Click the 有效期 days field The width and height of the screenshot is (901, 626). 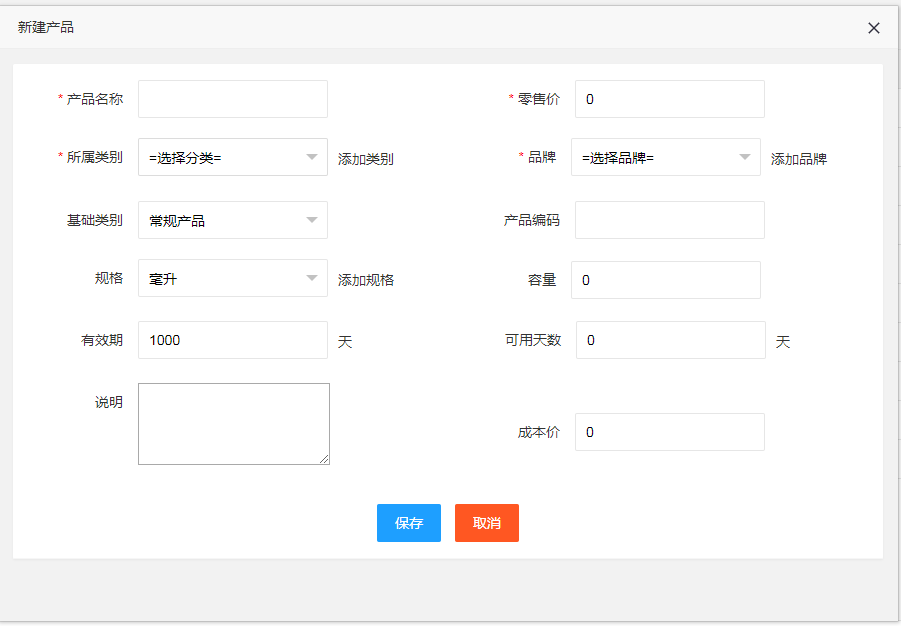pos(232,340)
